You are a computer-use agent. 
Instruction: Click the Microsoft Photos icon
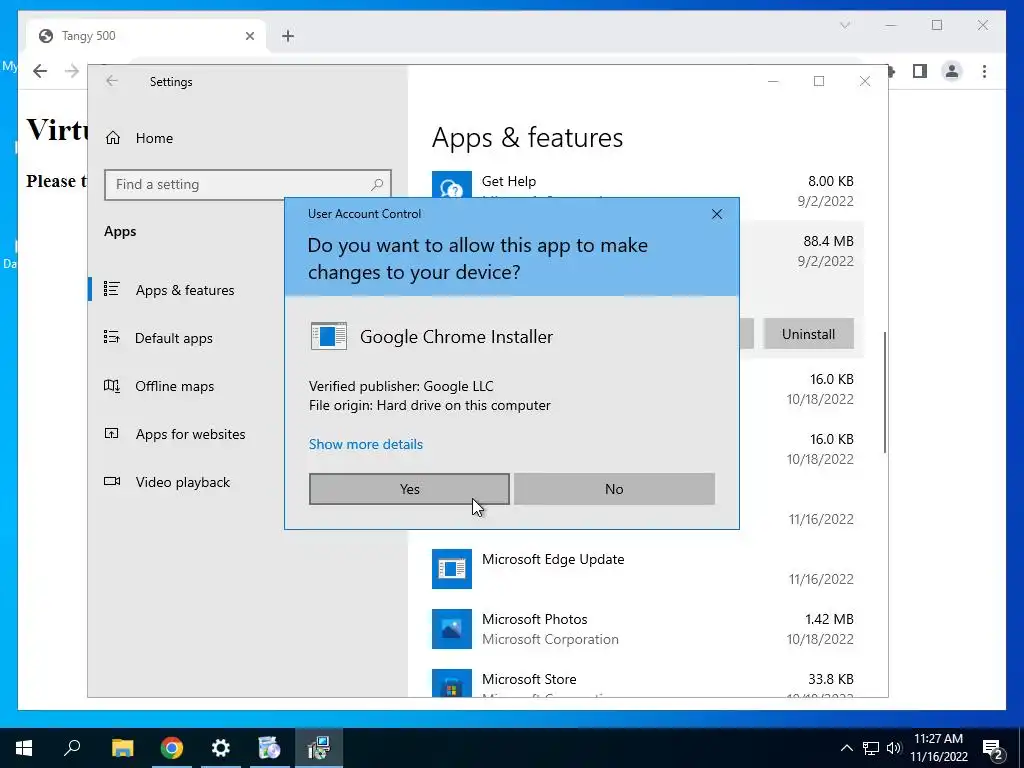tap(451, 628)
